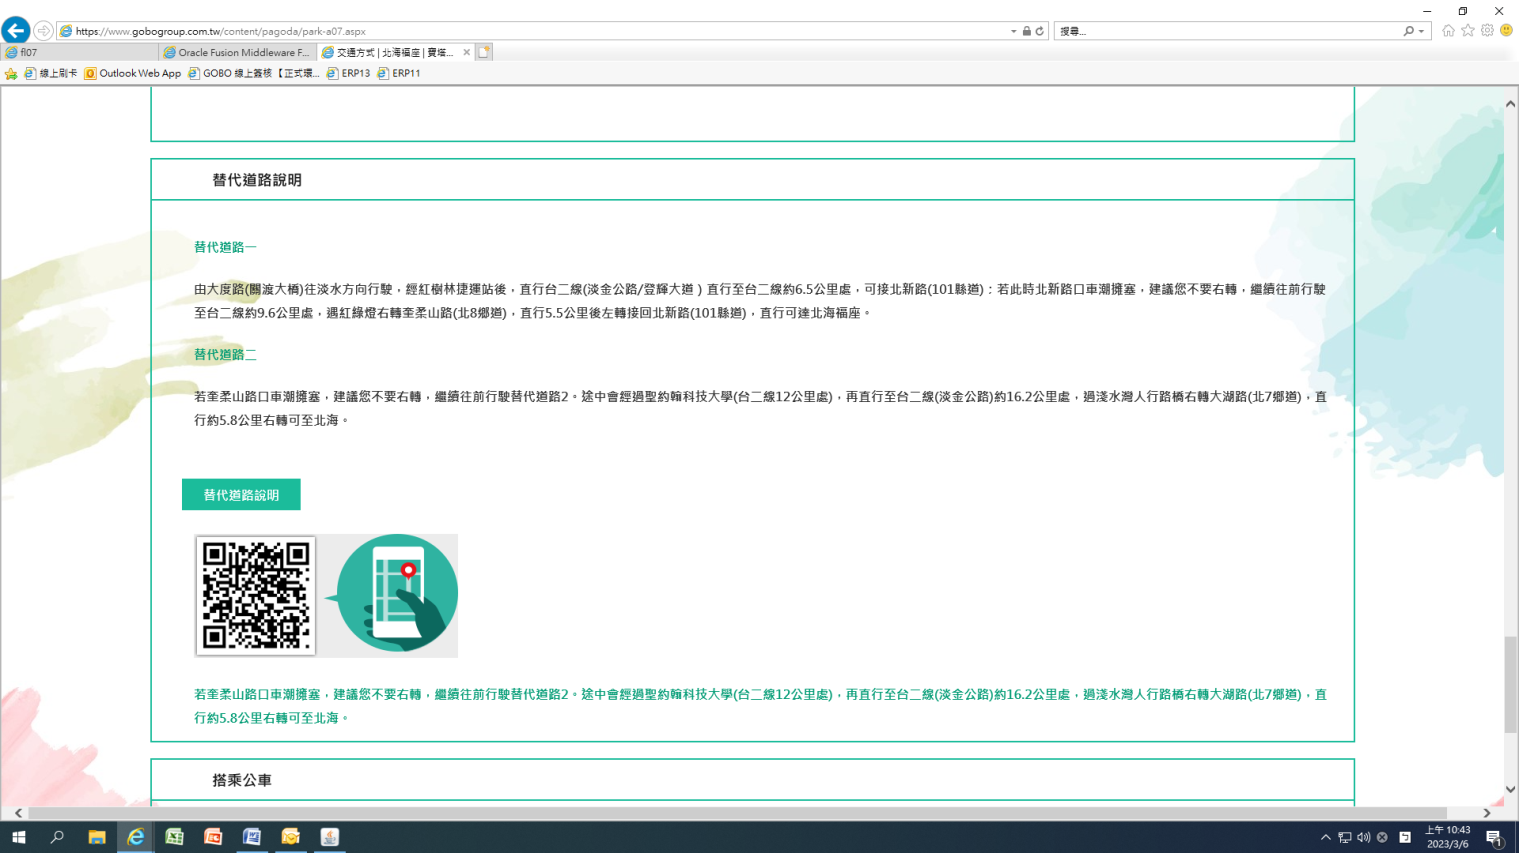Click the smiley feedback icon
This screenshot has width=1519, height=853.
[x=1506, y=31]
